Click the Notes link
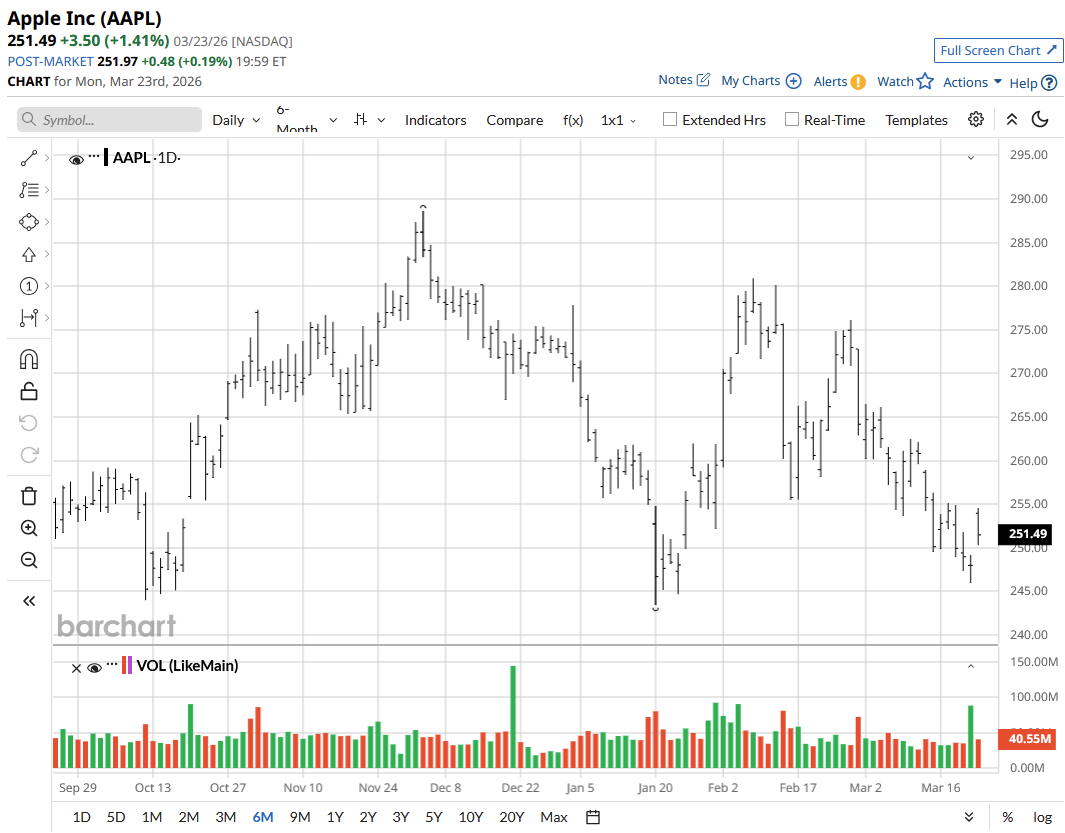Screen dimensions: 1065x833 click(675, 79)
